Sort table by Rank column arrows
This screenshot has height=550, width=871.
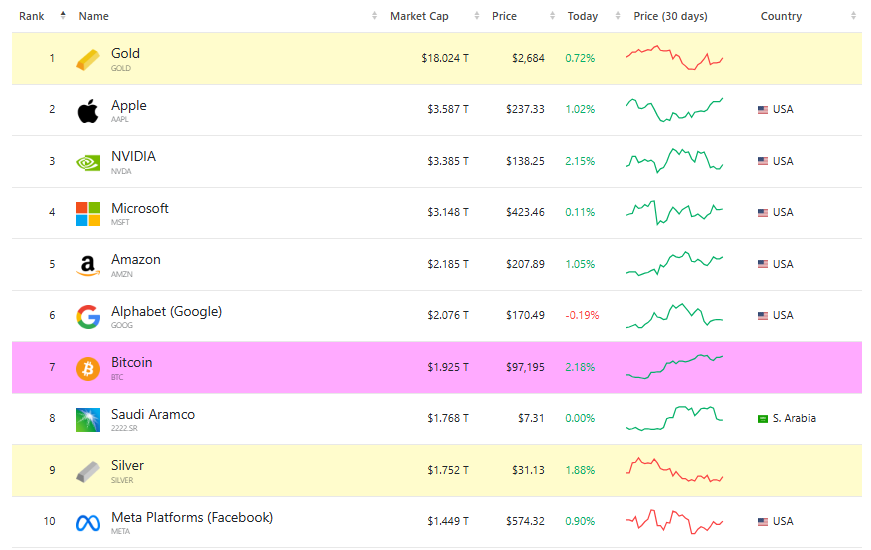(63, 16)
